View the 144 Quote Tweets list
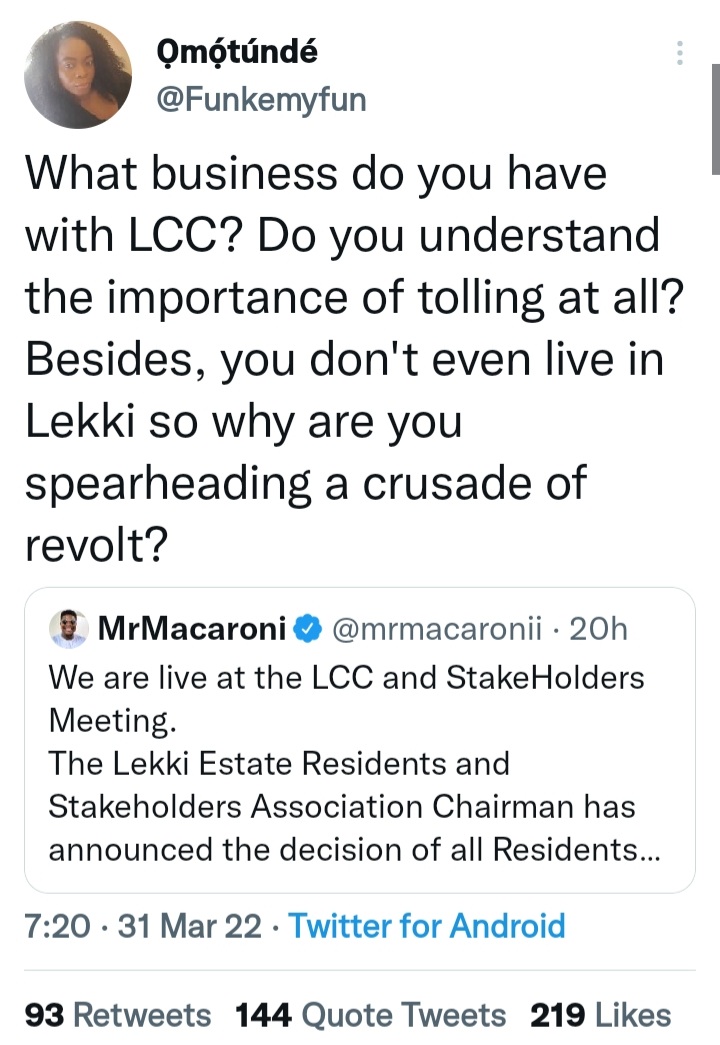720x1045 pixels. pos(370,1016)
